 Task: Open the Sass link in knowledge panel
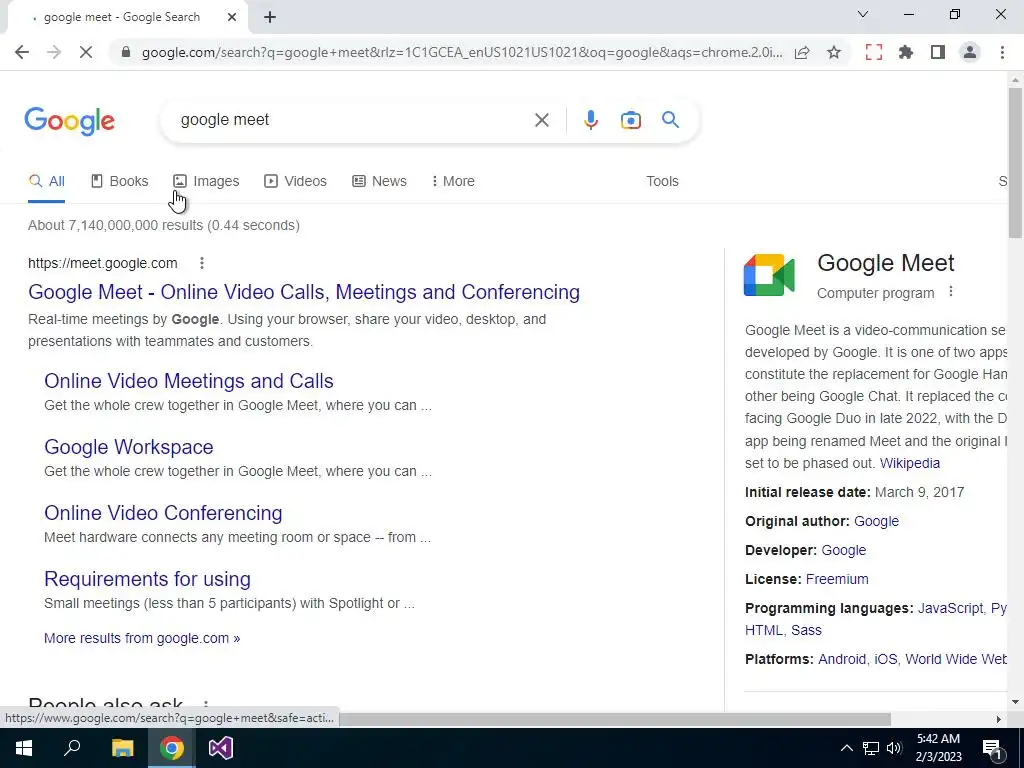[x=807, y=630]
